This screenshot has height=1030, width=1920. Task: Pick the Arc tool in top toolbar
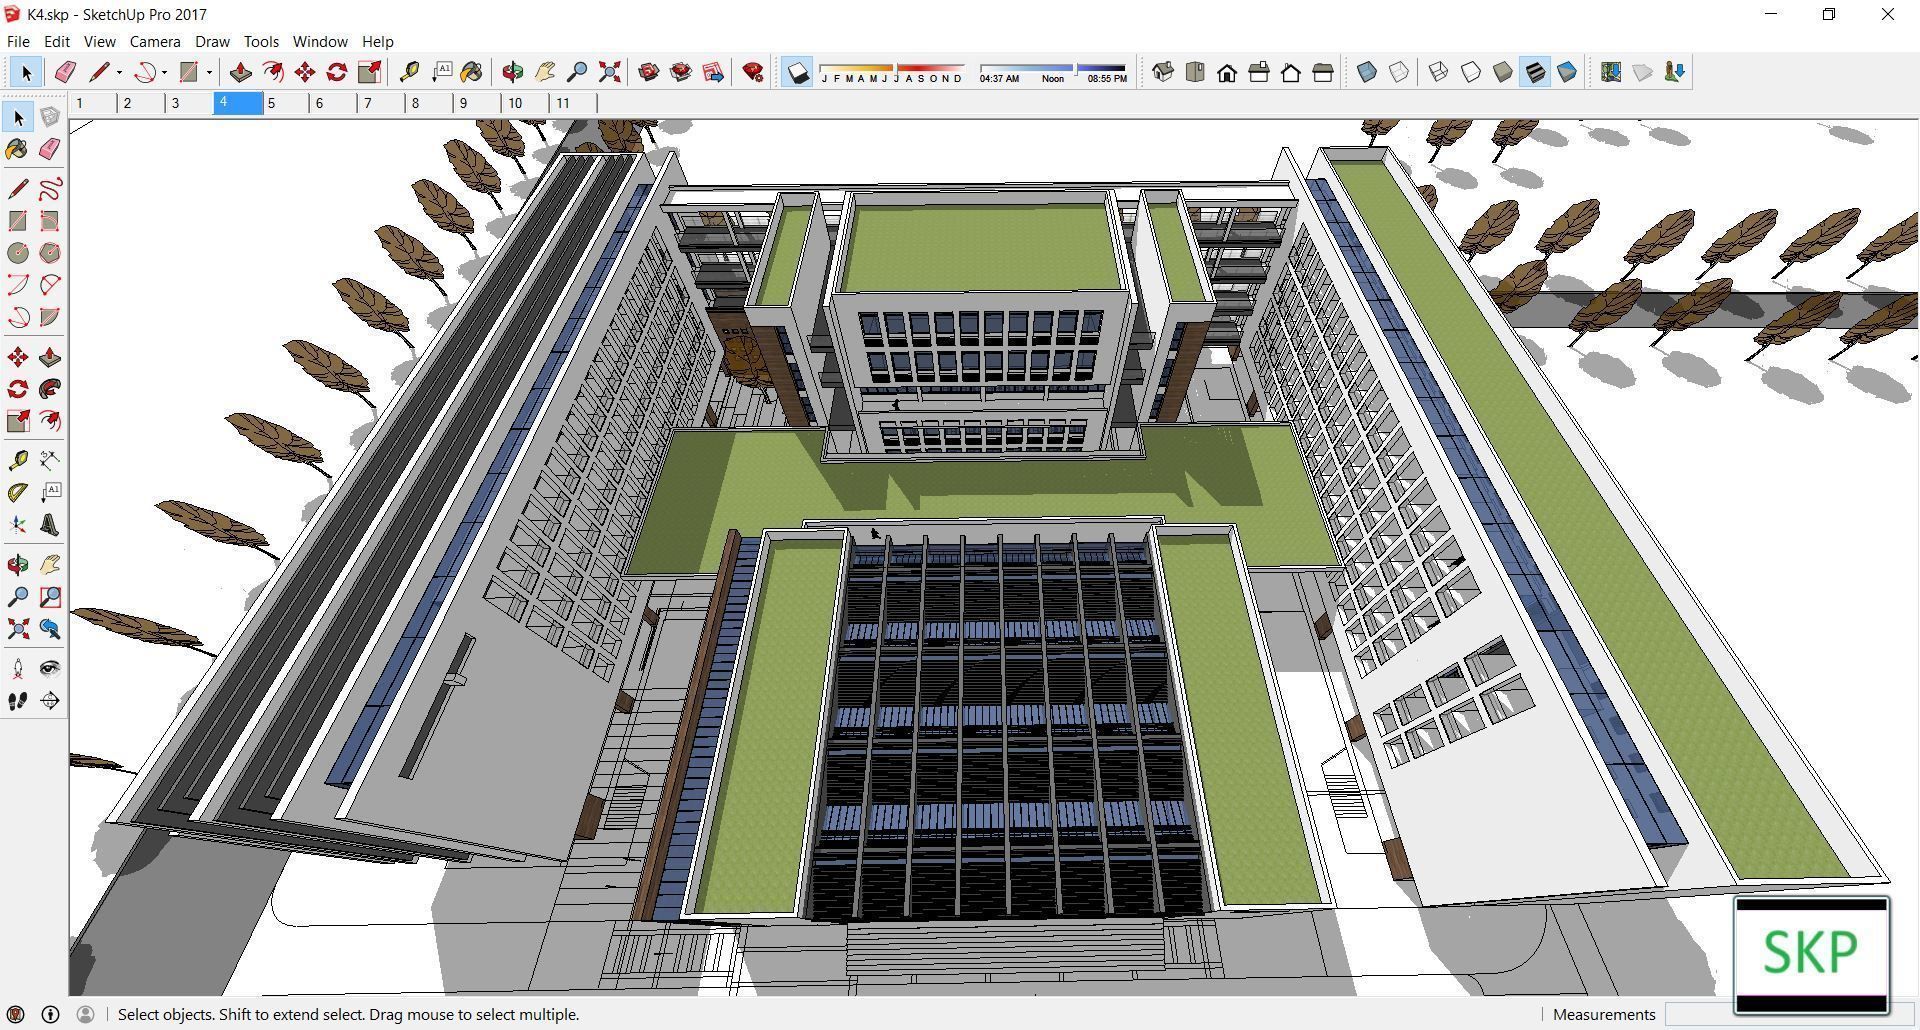[x=145, y=72]
